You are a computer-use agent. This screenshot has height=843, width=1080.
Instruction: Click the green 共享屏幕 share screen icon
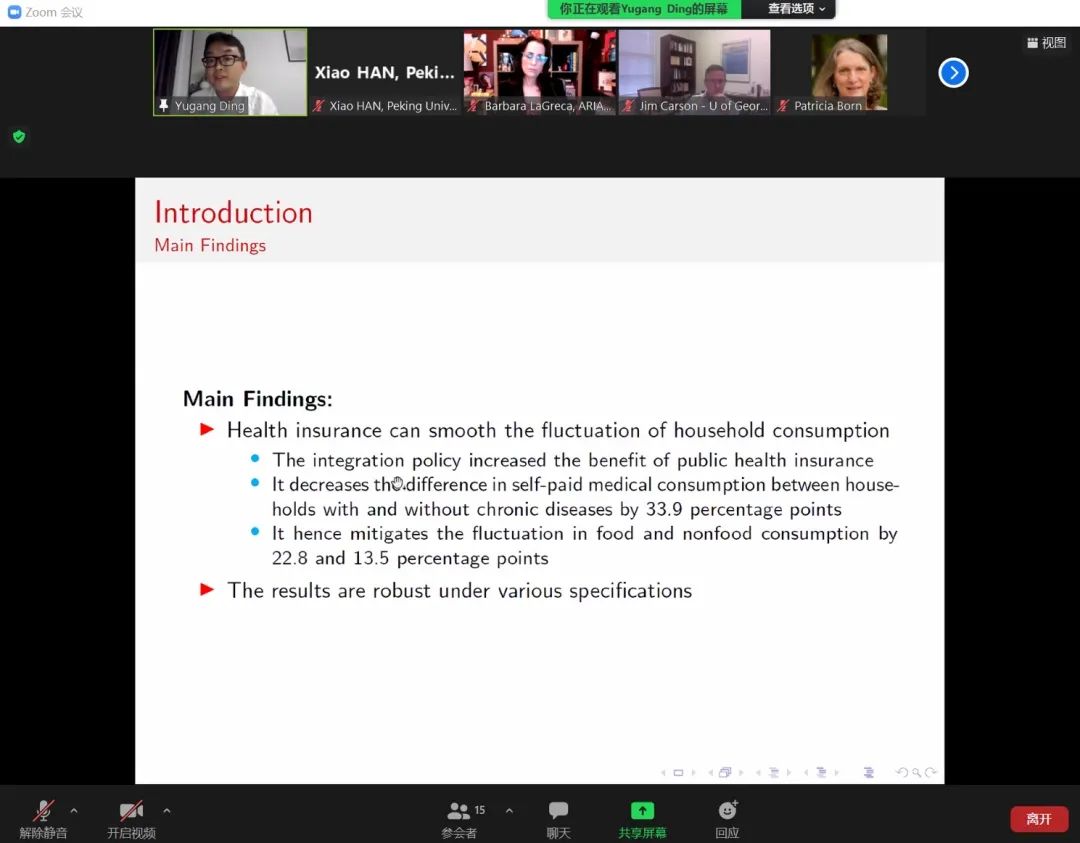642,811
